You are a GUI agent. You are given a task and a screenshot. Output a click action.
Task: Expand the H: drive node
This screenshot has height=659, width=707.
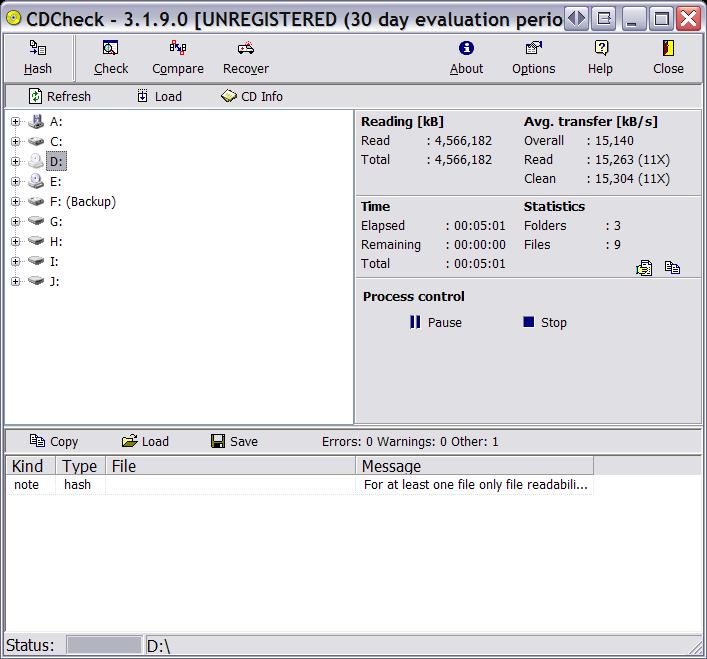click(15, 242)
